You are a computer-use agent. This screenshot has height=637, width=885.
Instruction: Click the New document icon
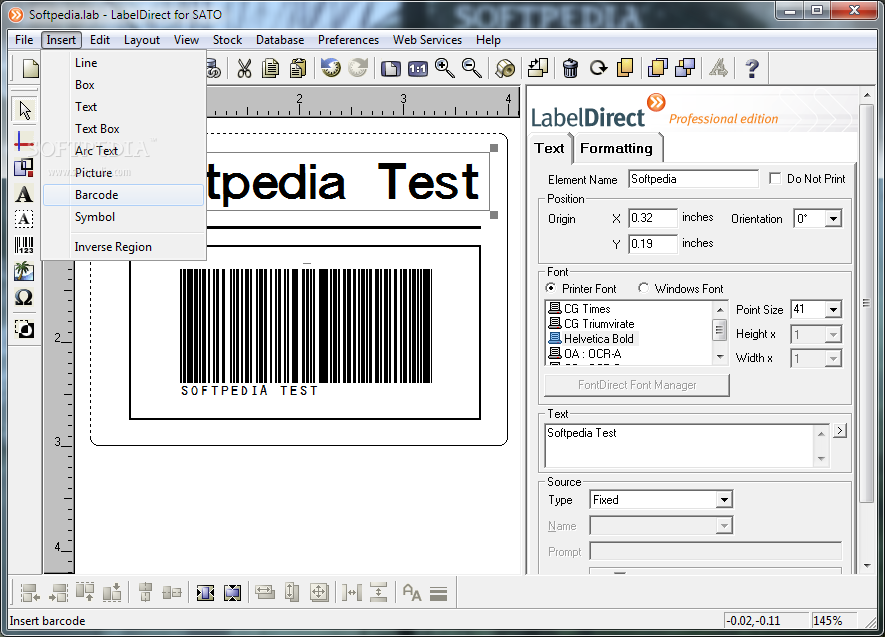30,68
